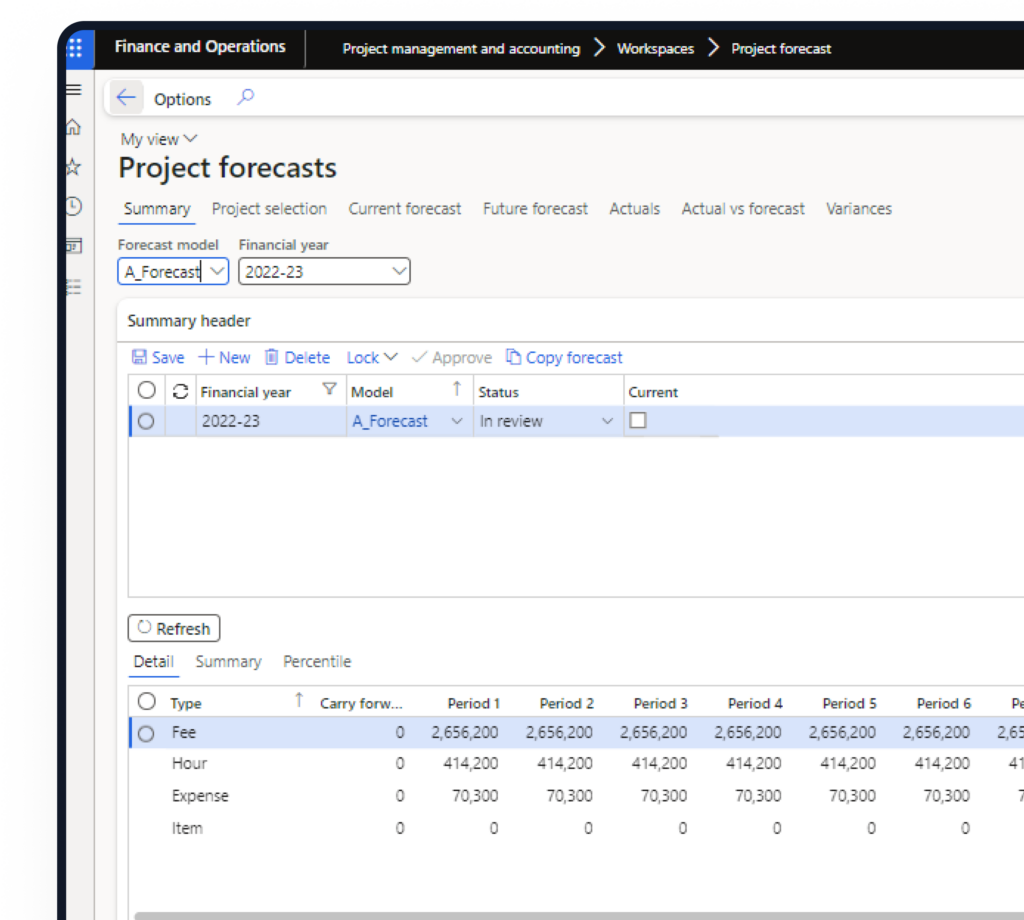
Task: Click the Forecast model input field
Action: click(163, 271)
